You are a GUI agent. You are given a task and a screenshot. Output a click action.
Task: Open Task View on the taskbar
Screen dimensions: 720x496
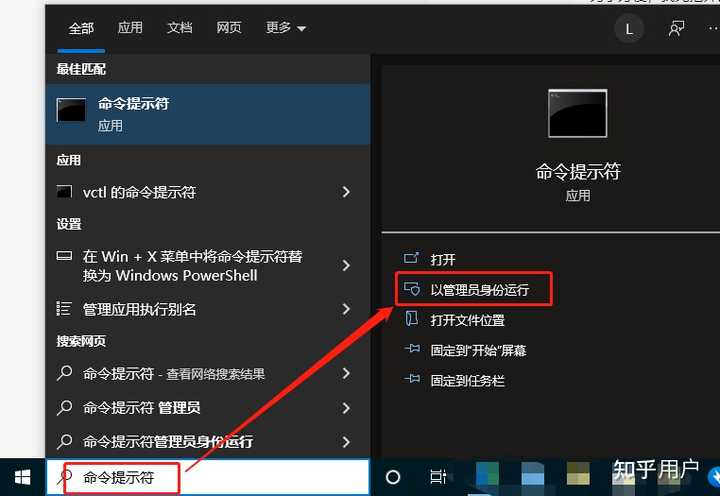tap(438, 477)
